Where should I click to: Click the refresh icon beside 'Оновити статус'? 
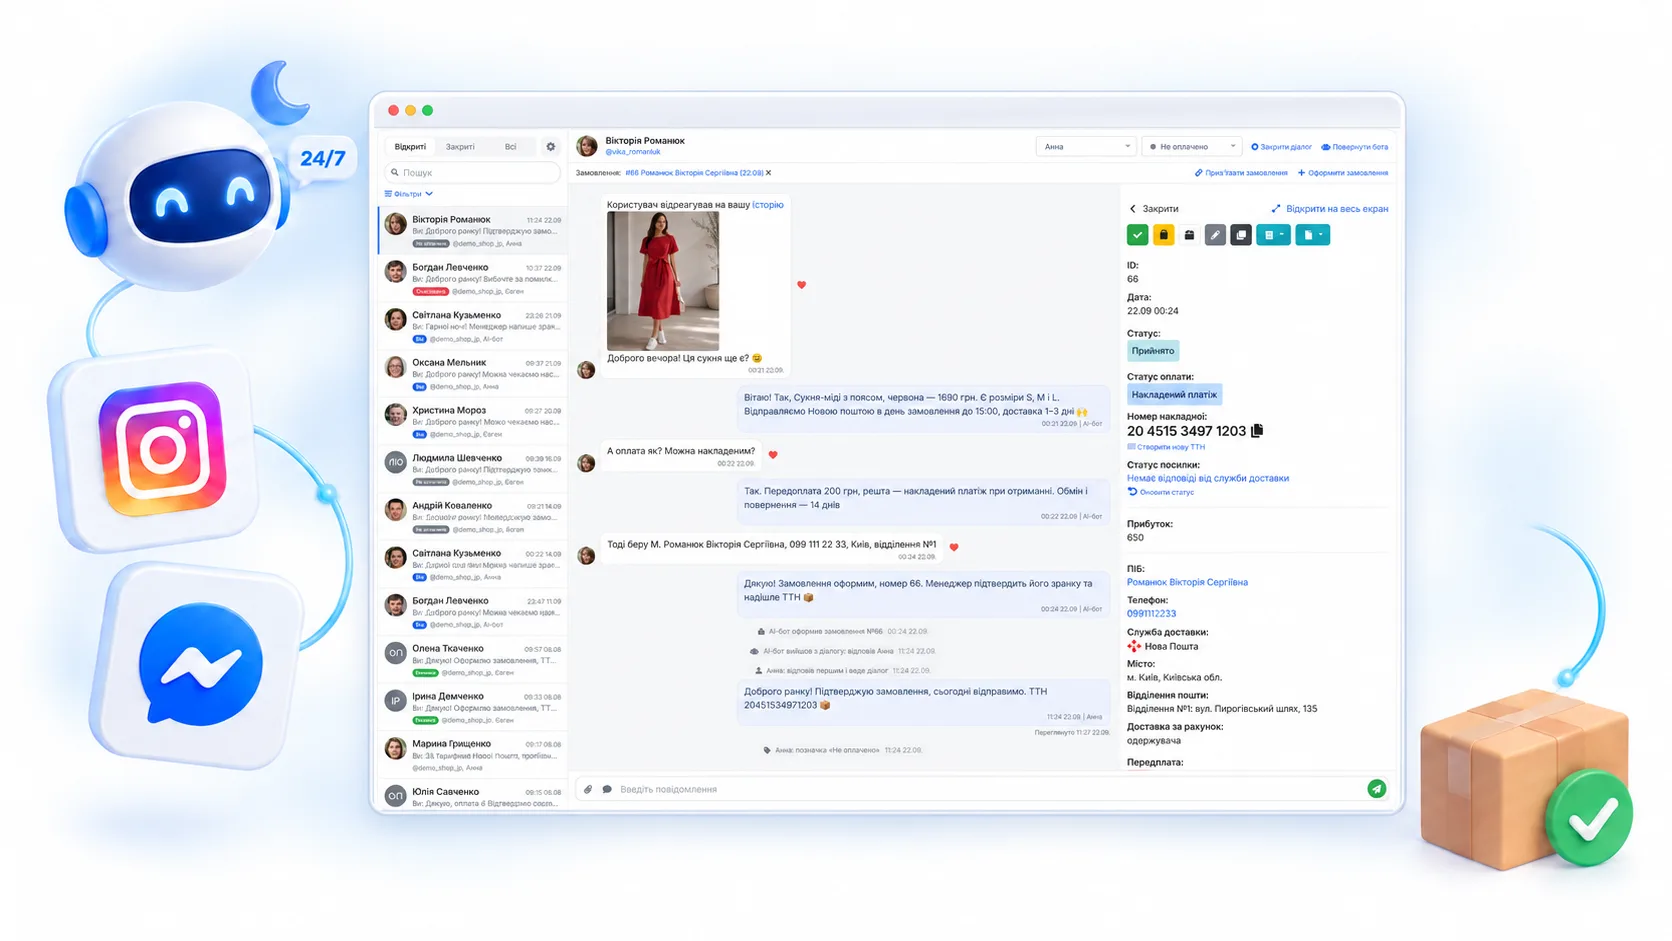(1132, 492)
